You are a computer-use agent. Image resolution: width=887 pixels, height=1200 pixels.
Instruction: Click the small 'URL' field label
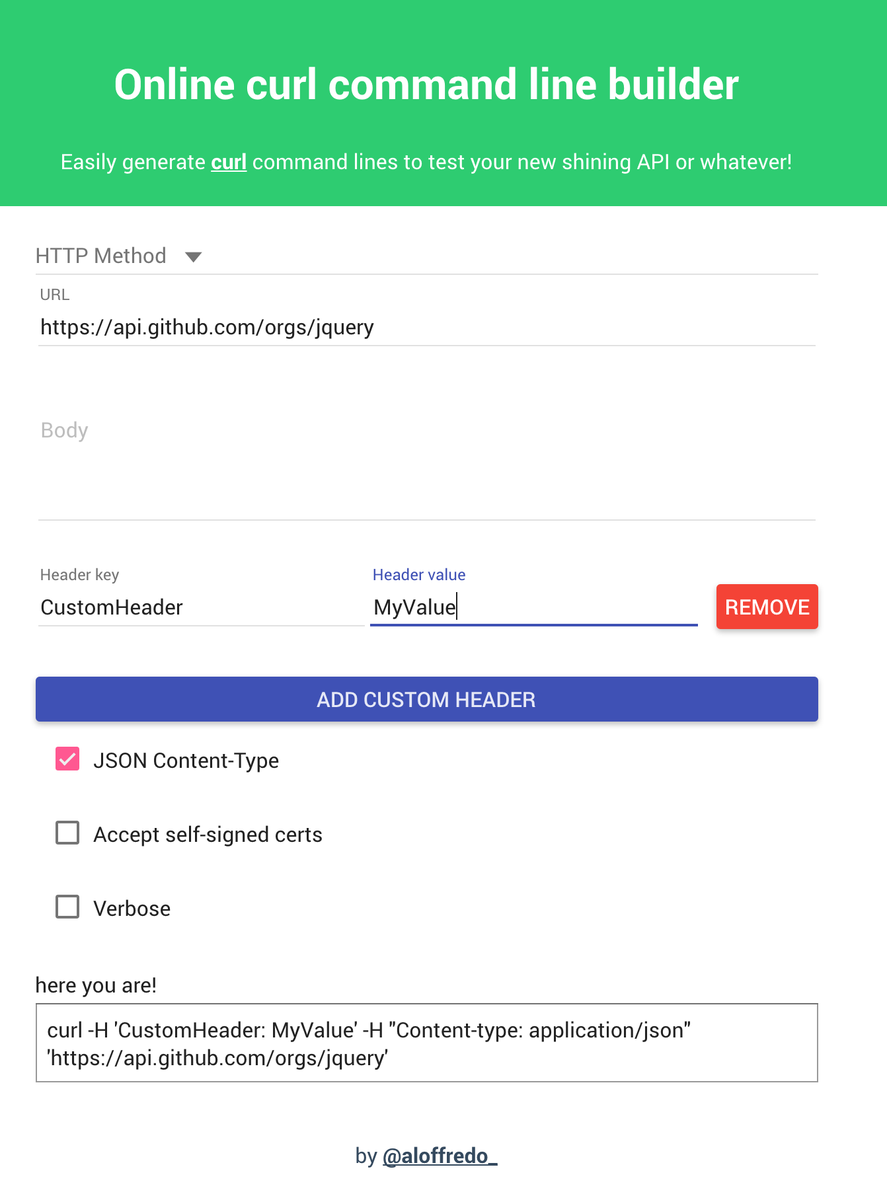click(x=55, y=295)
